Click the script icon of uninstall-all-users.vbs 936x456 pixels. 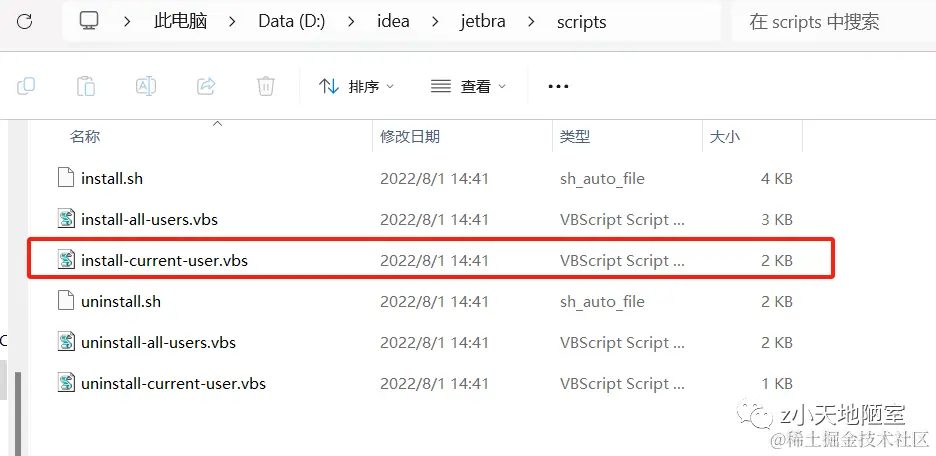pos(66,343)
